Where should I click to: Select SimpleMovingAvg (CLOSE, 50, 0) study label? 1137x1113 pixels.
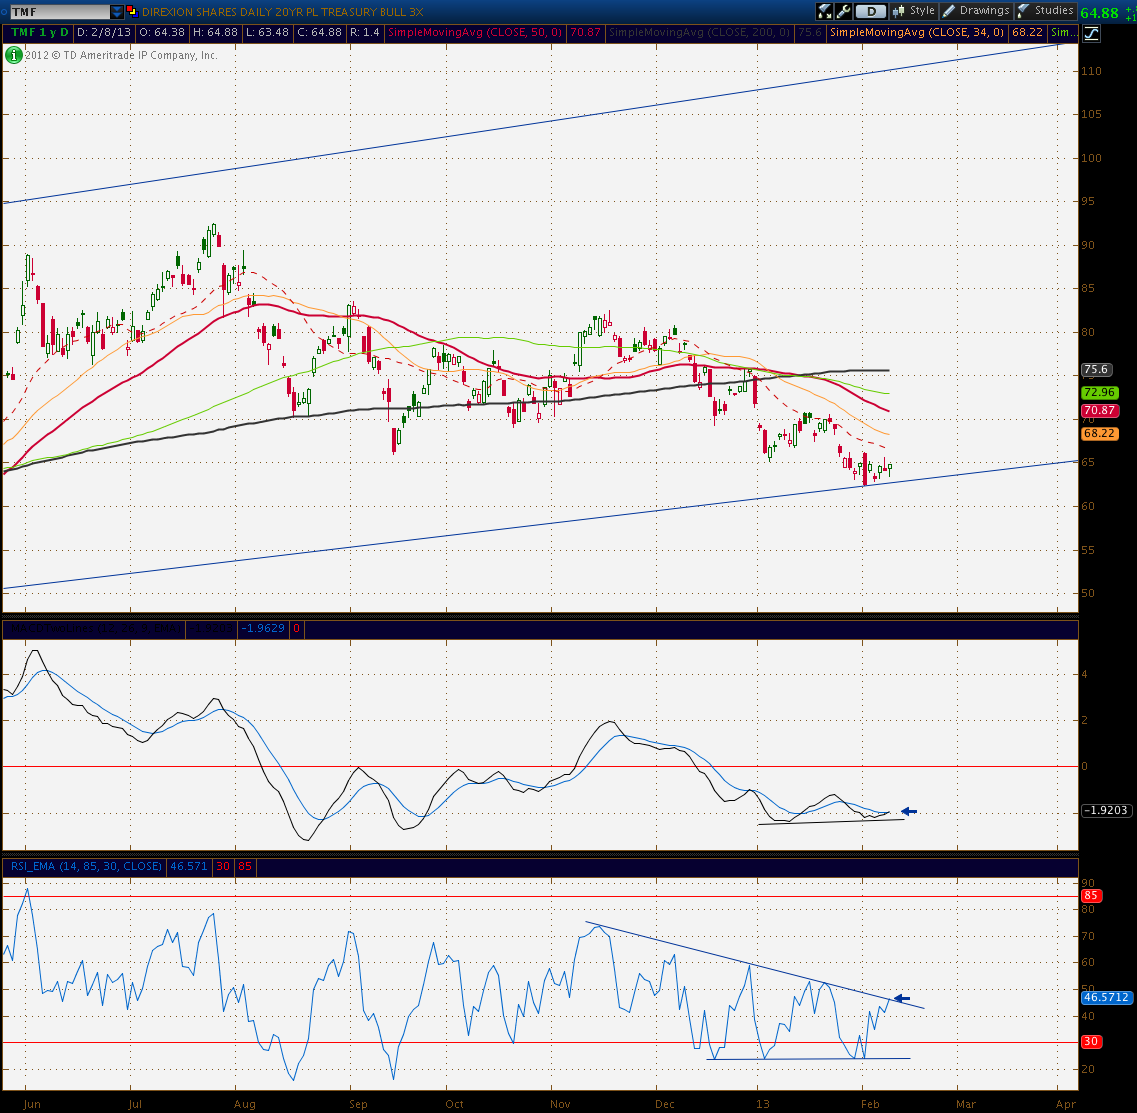pos(475,33)
